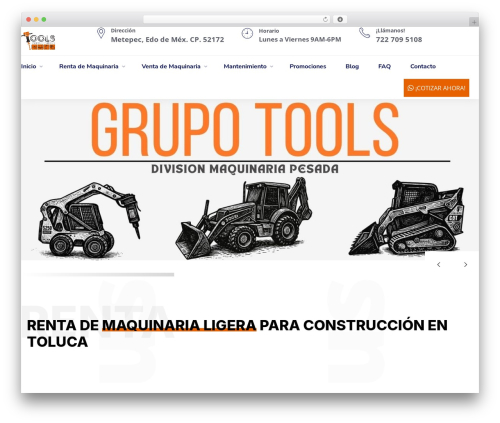Reload the page with the refresh icon

click(x=325, y=19)
